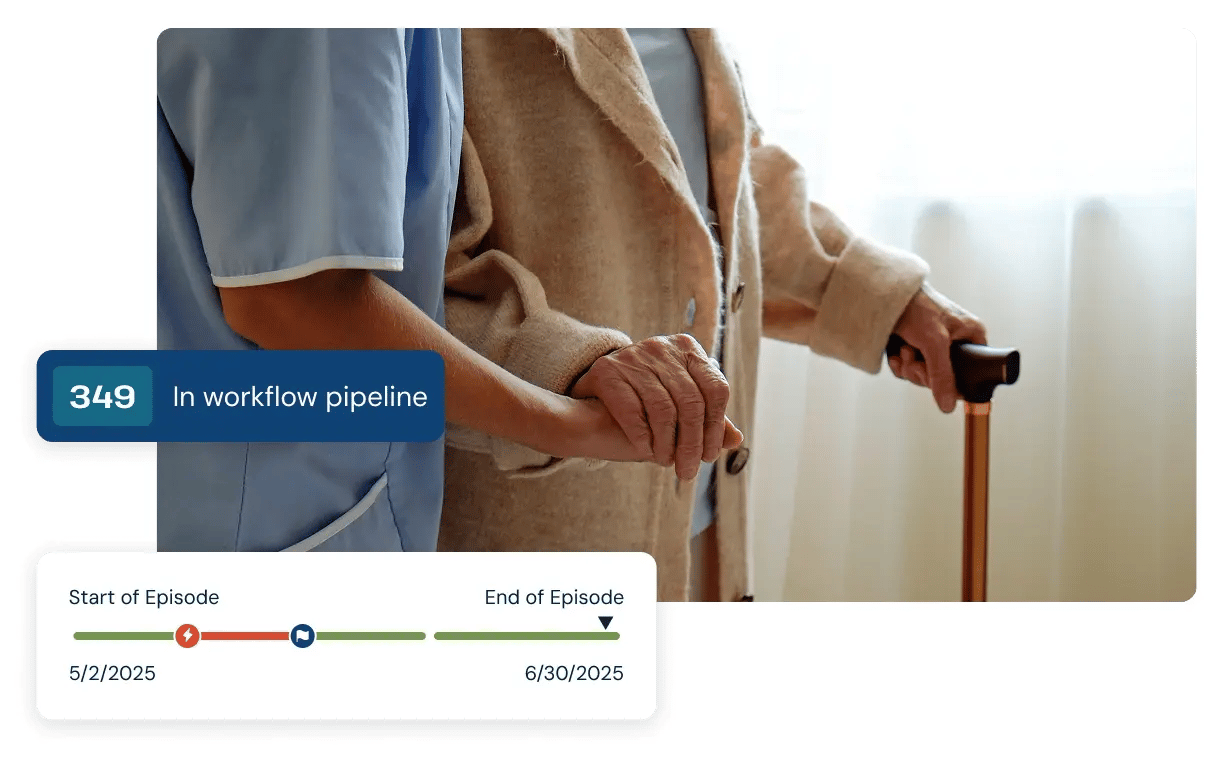Click the 349 count badge
Image resolution: width=1224 pixels, height=770 pixels.
103,396
